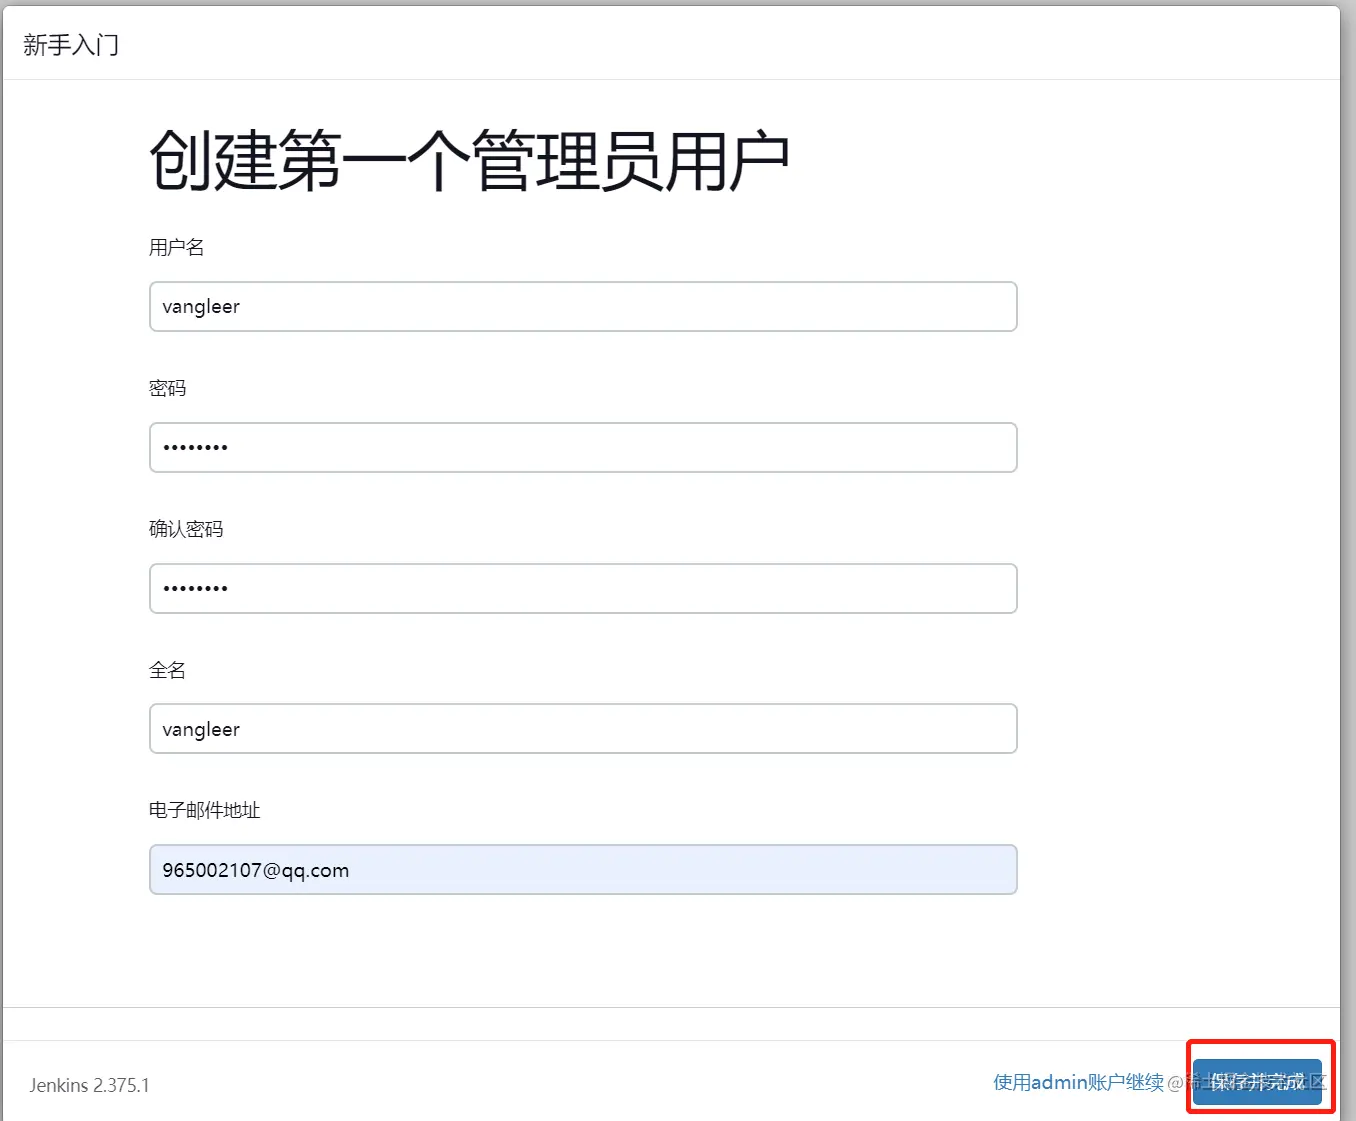Screen dimensions: 1356x1121
Task: Click the 电子邮件地址 label
Action: [205, 810]
